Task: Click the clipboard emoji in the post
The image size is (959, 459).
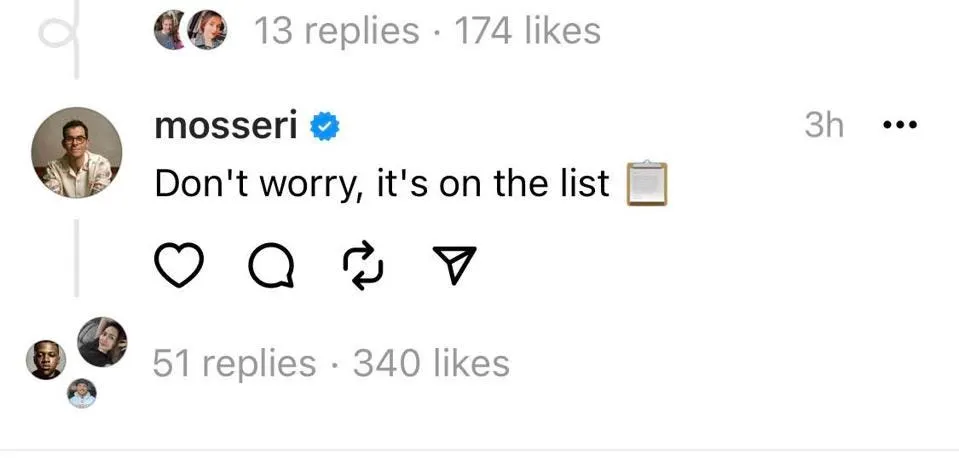Action: coord(646,184)
